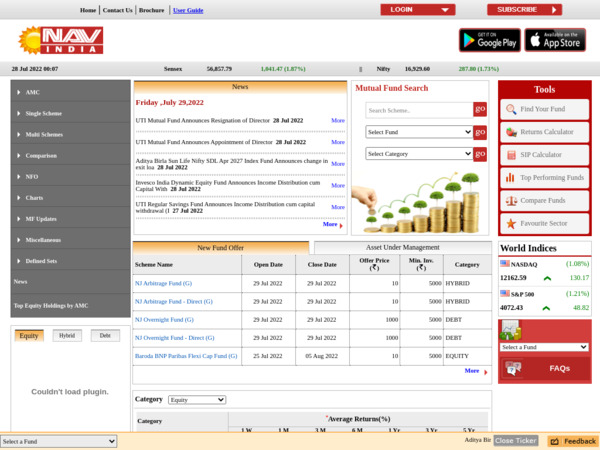Click the Feedback button label

pos(580,441)
